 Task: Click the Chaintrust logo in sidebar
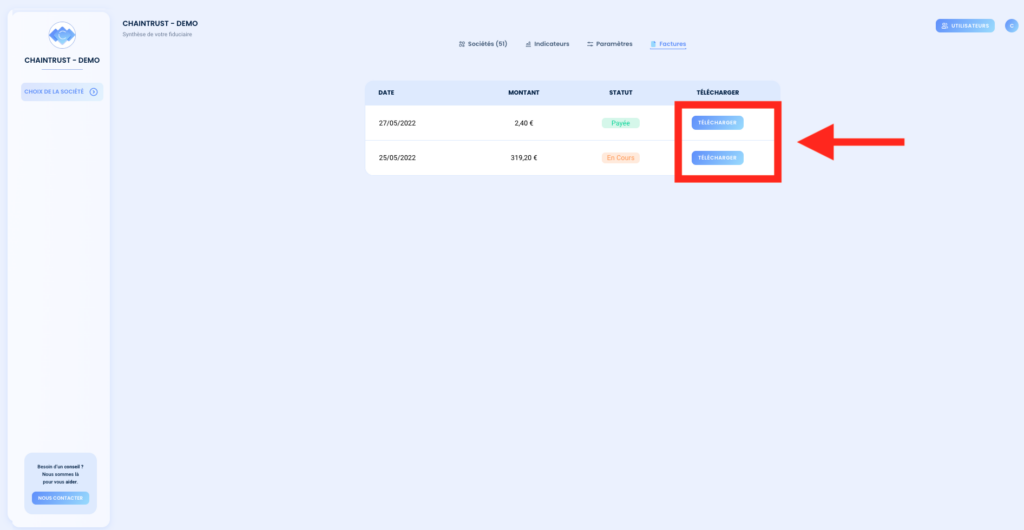[62, 35]
